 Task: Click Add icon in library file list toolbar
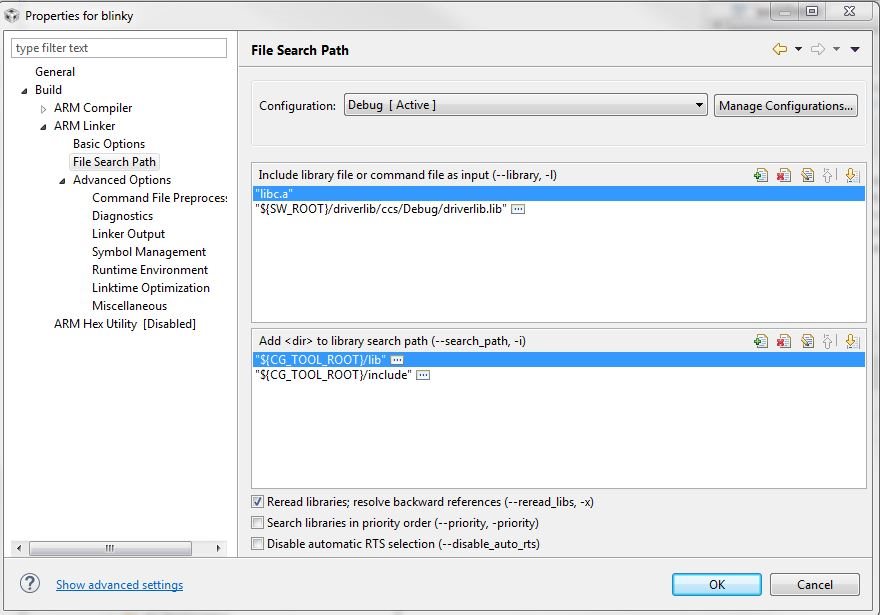coord(761,175)
